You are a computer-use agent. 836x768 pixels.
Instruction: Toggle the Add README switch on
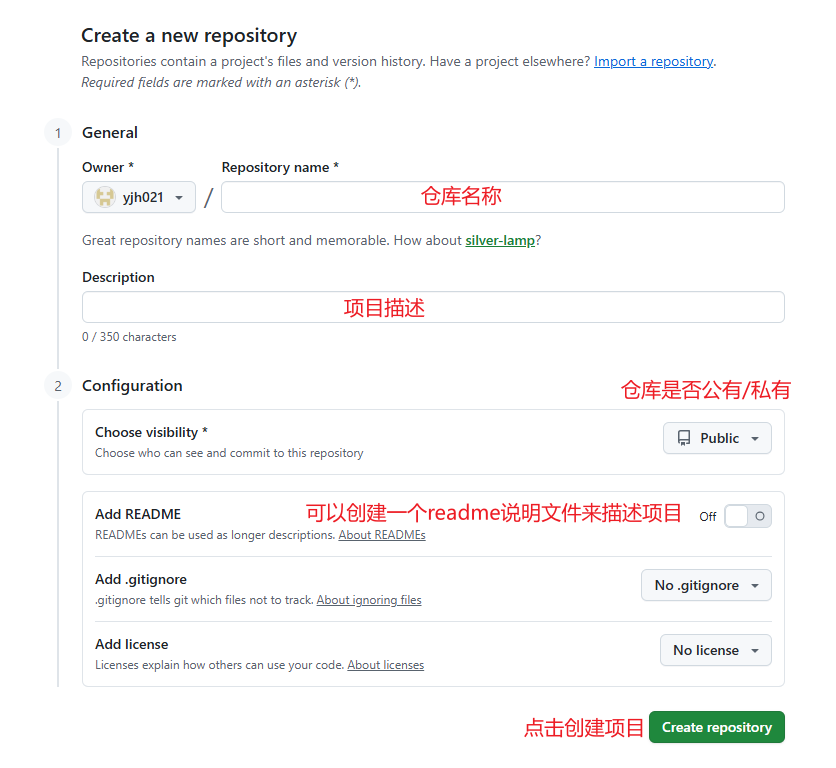[748, 516]
